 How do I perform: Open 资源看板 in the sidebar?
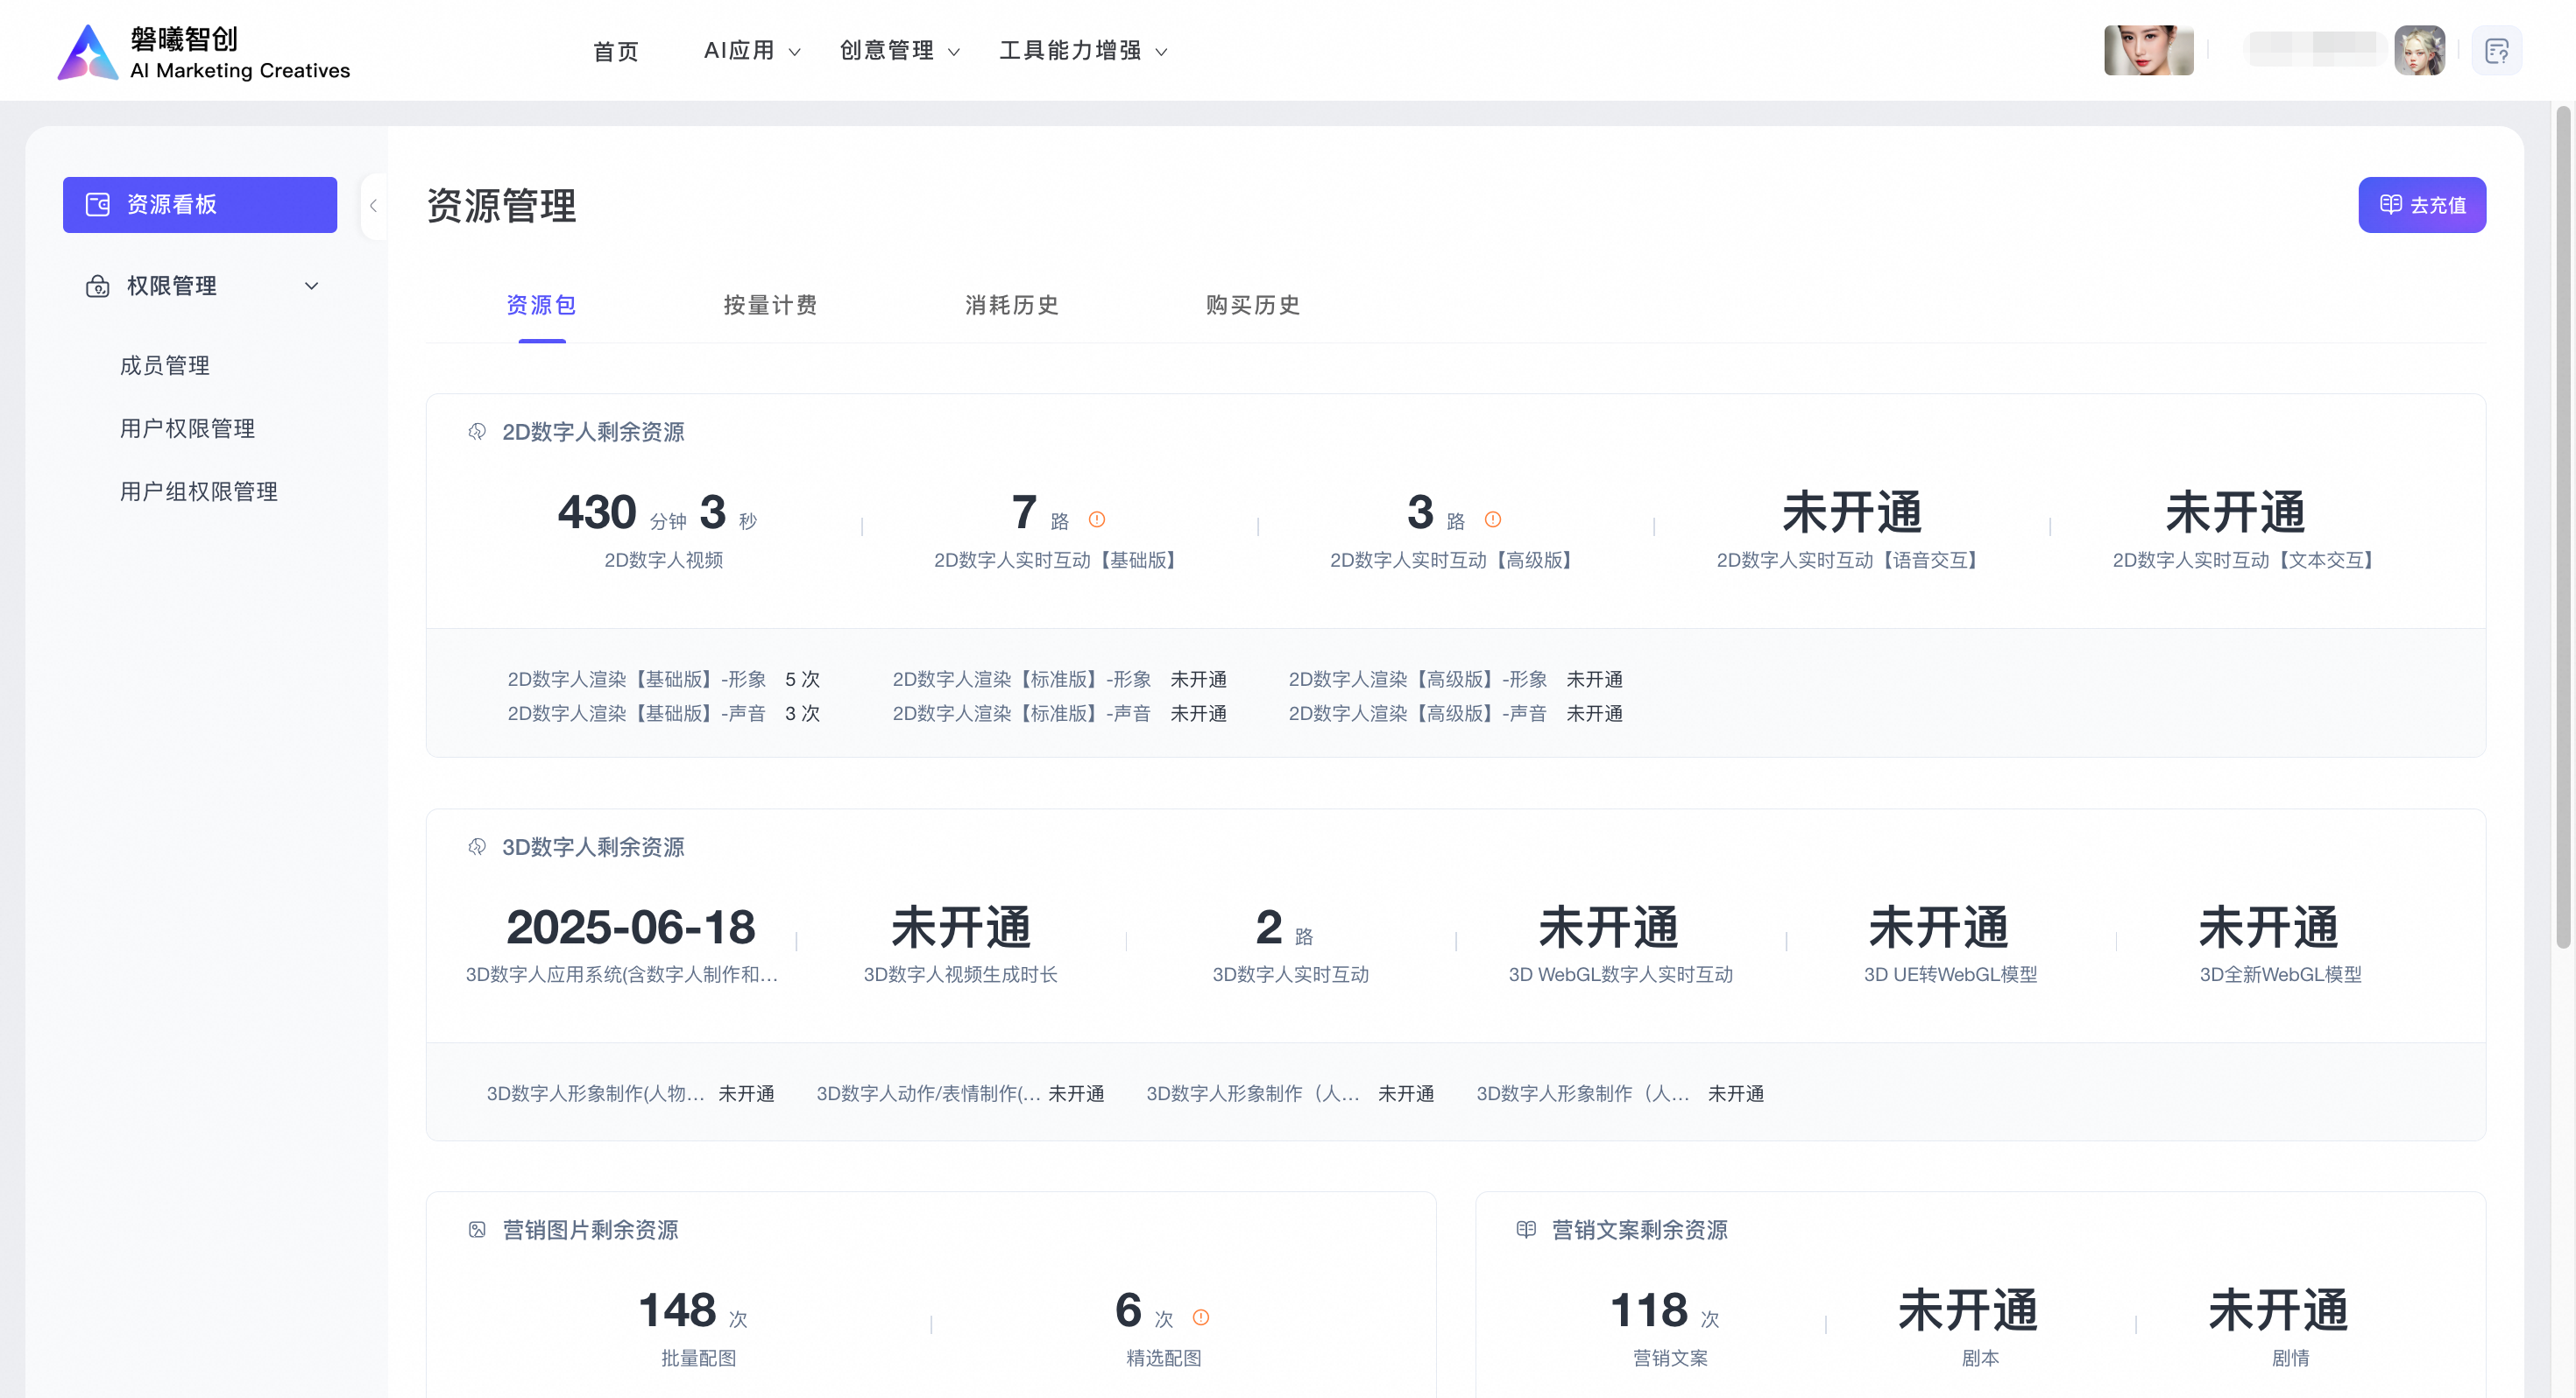200,205
